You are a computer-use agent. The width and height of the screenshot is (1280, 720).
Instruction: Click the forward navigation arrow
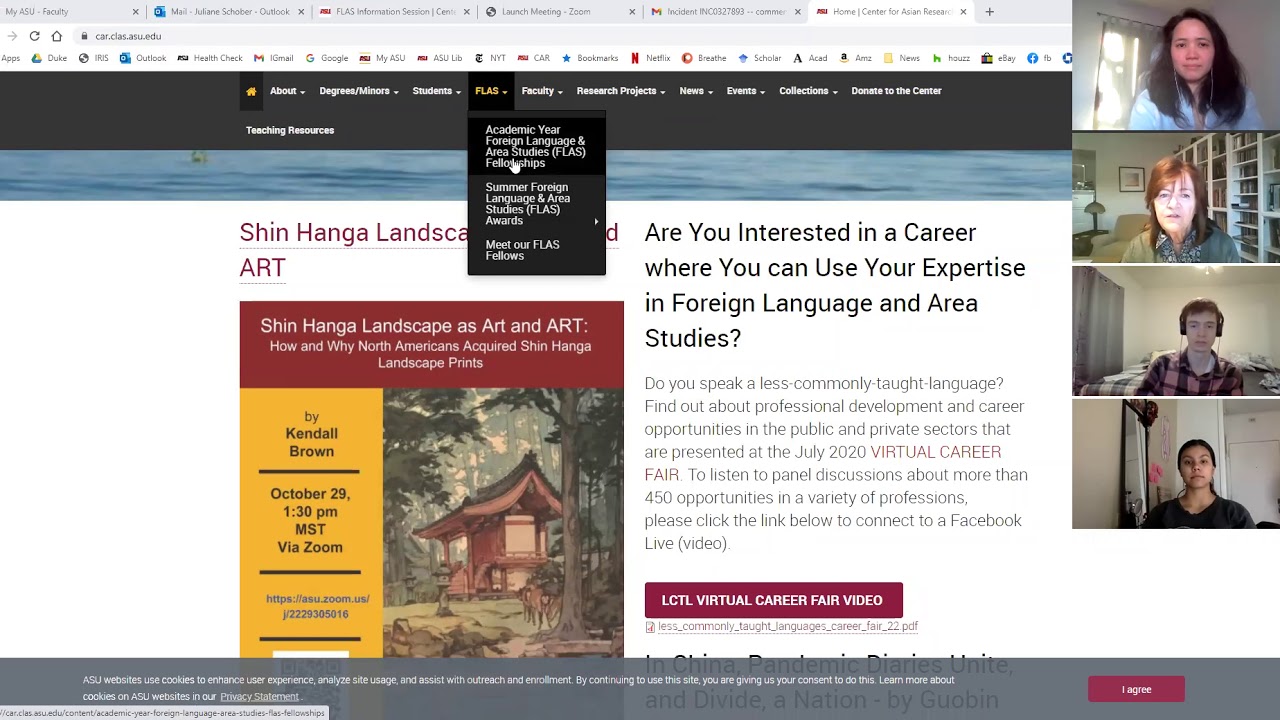12,36
